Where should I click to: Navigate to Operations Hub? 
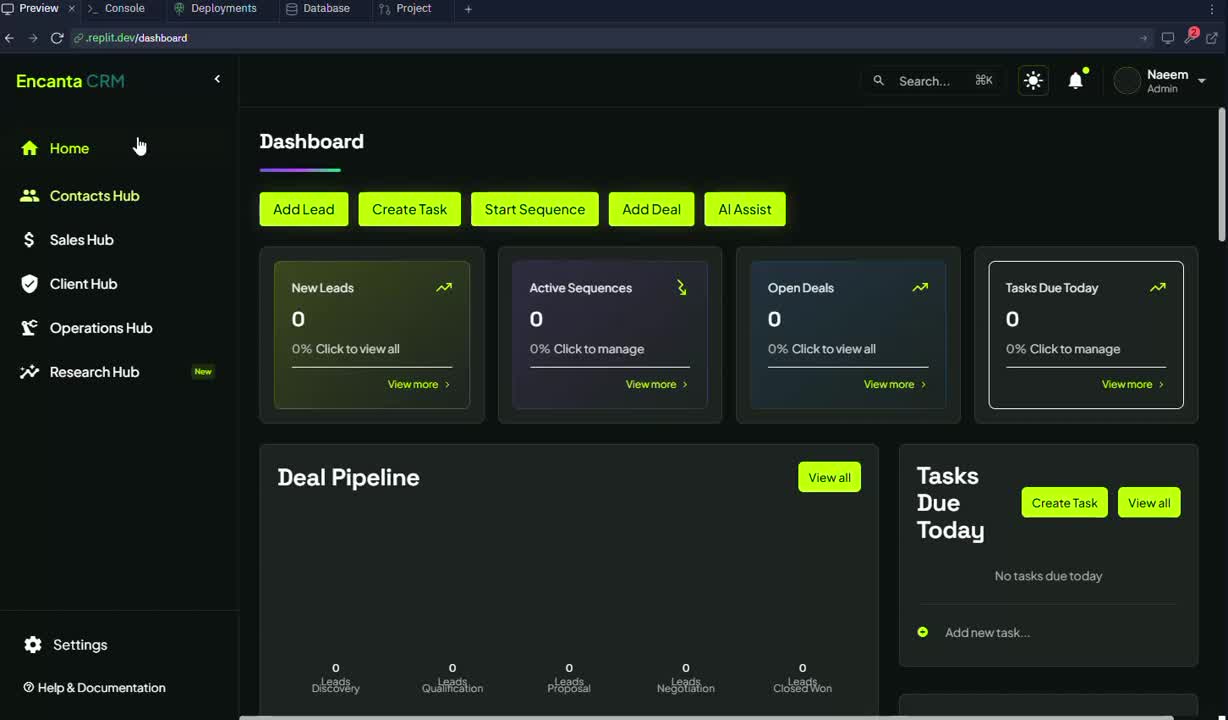tap(86, 328)
